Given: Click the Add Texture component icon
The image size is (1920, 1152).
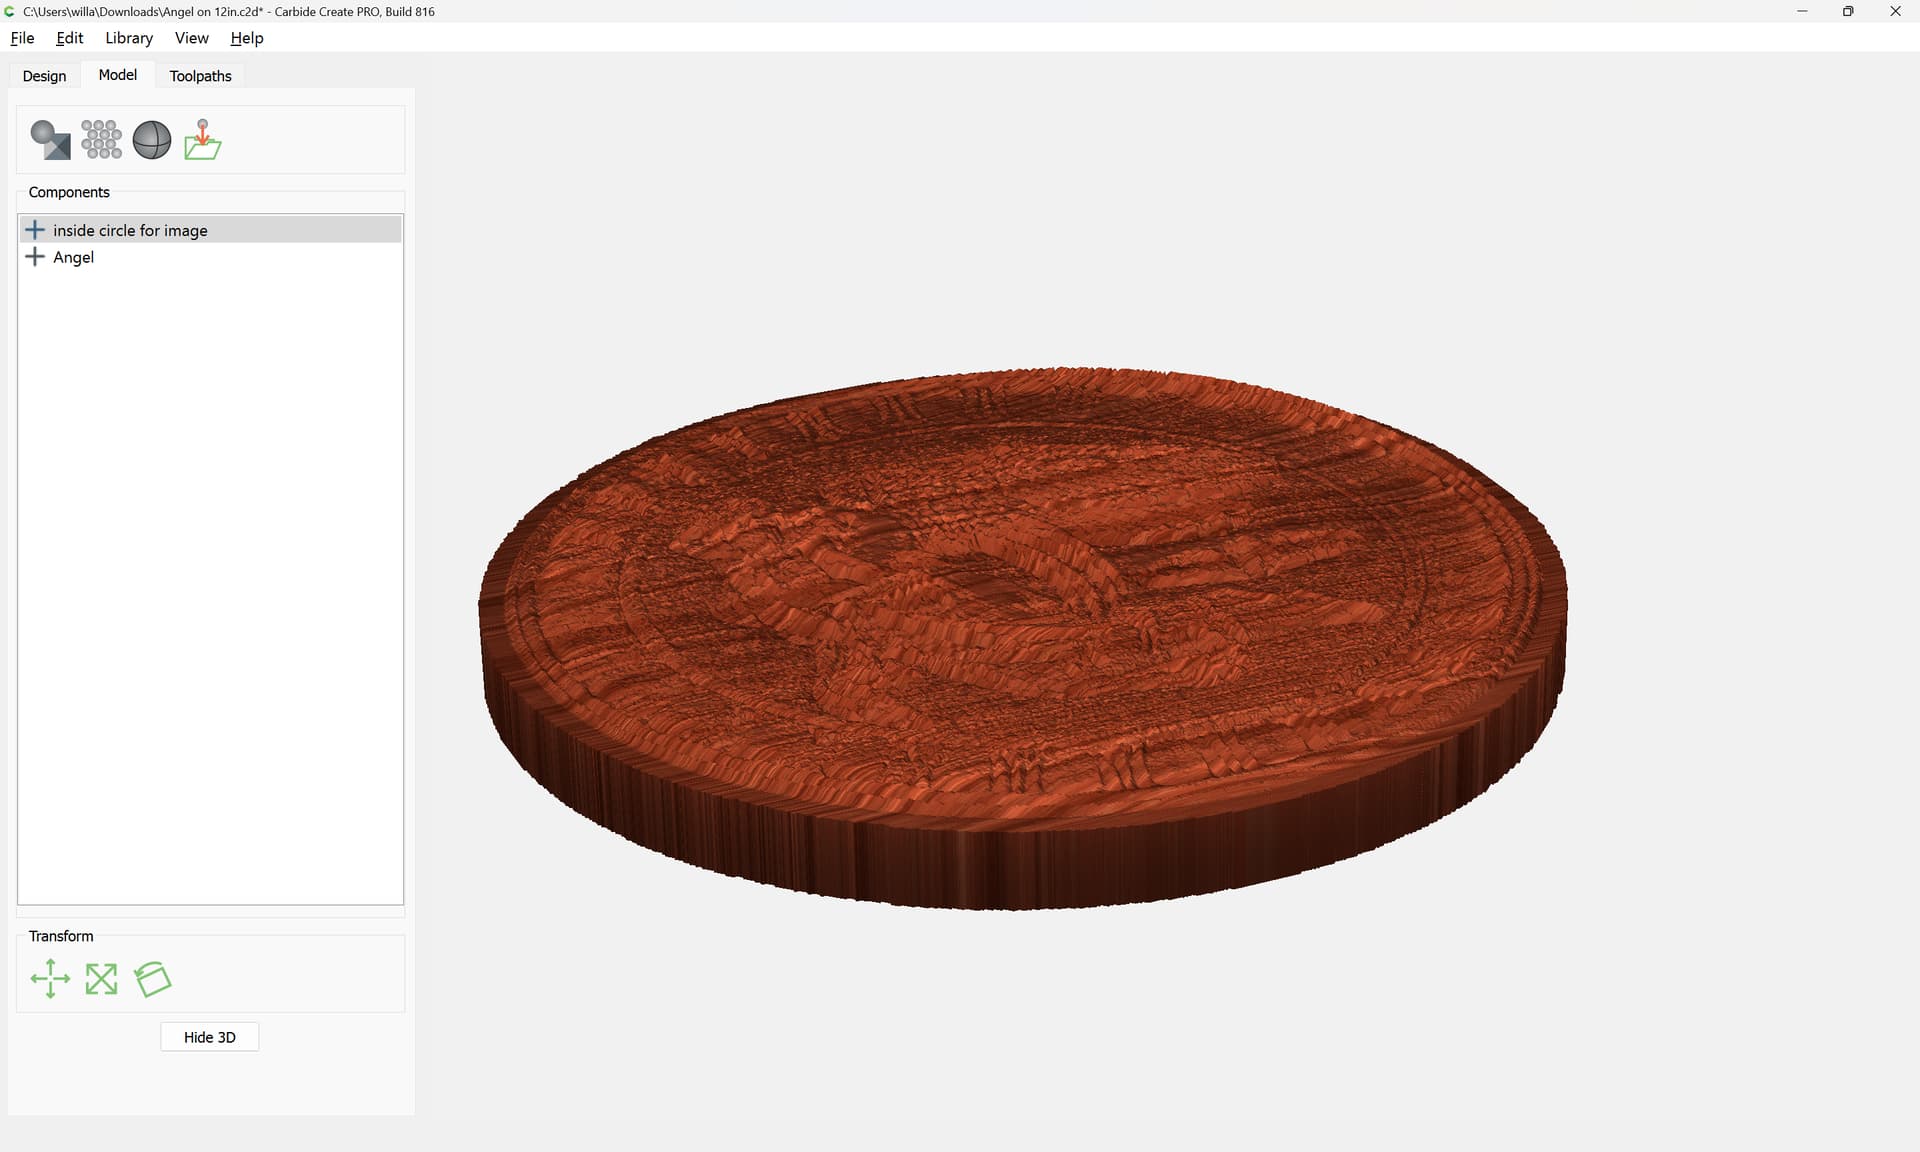Looking at the screenshot, I should click(101, 140).
